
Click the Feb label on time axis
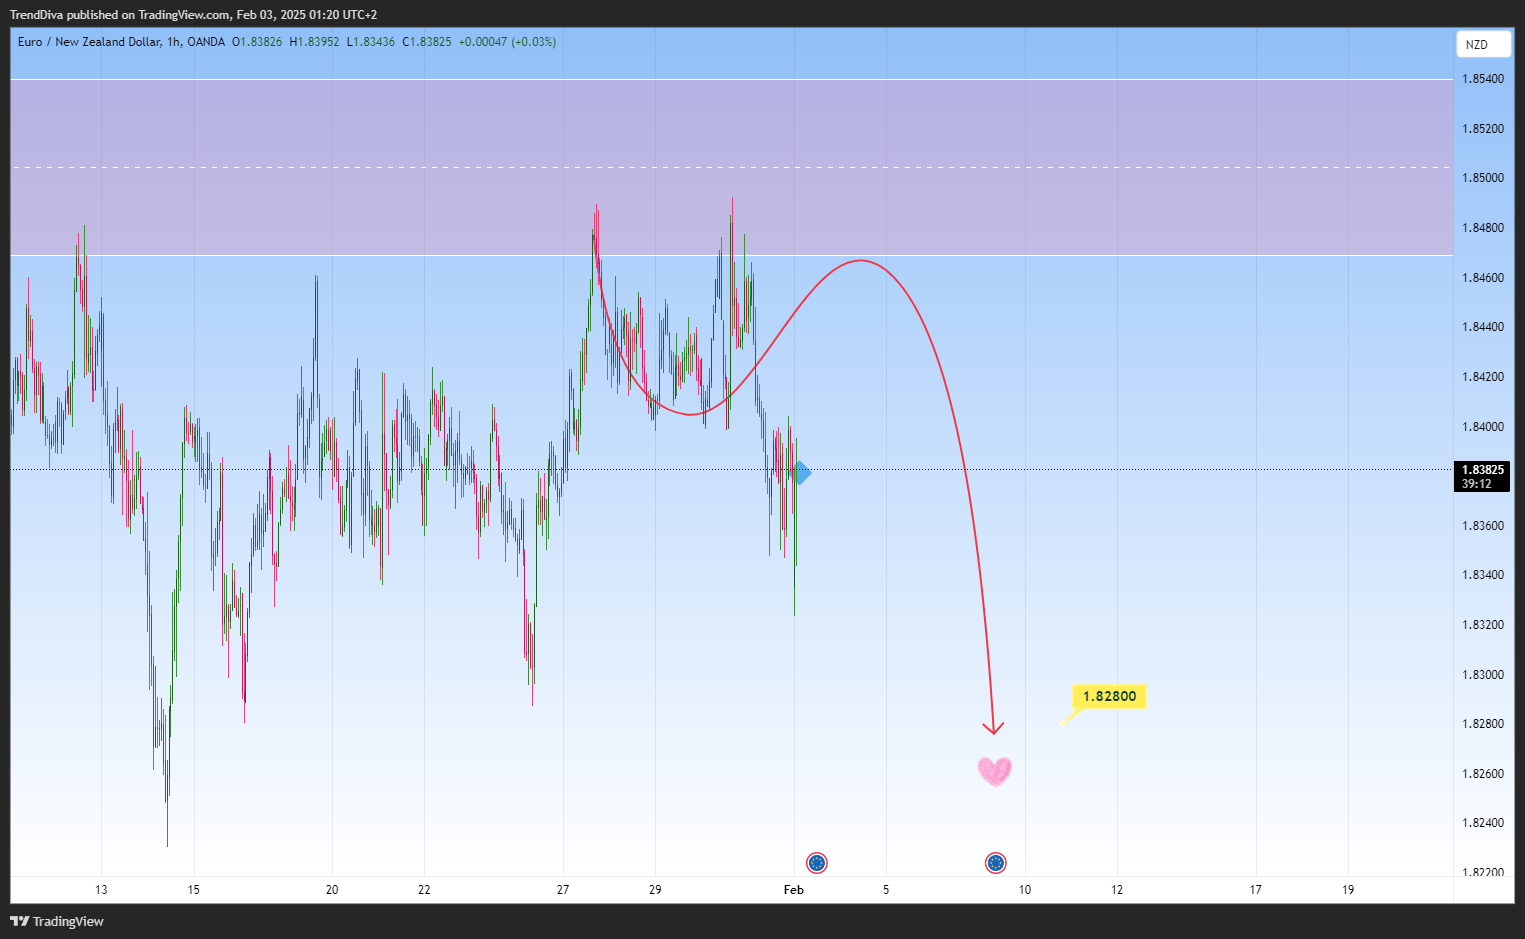tap(794, 889)
